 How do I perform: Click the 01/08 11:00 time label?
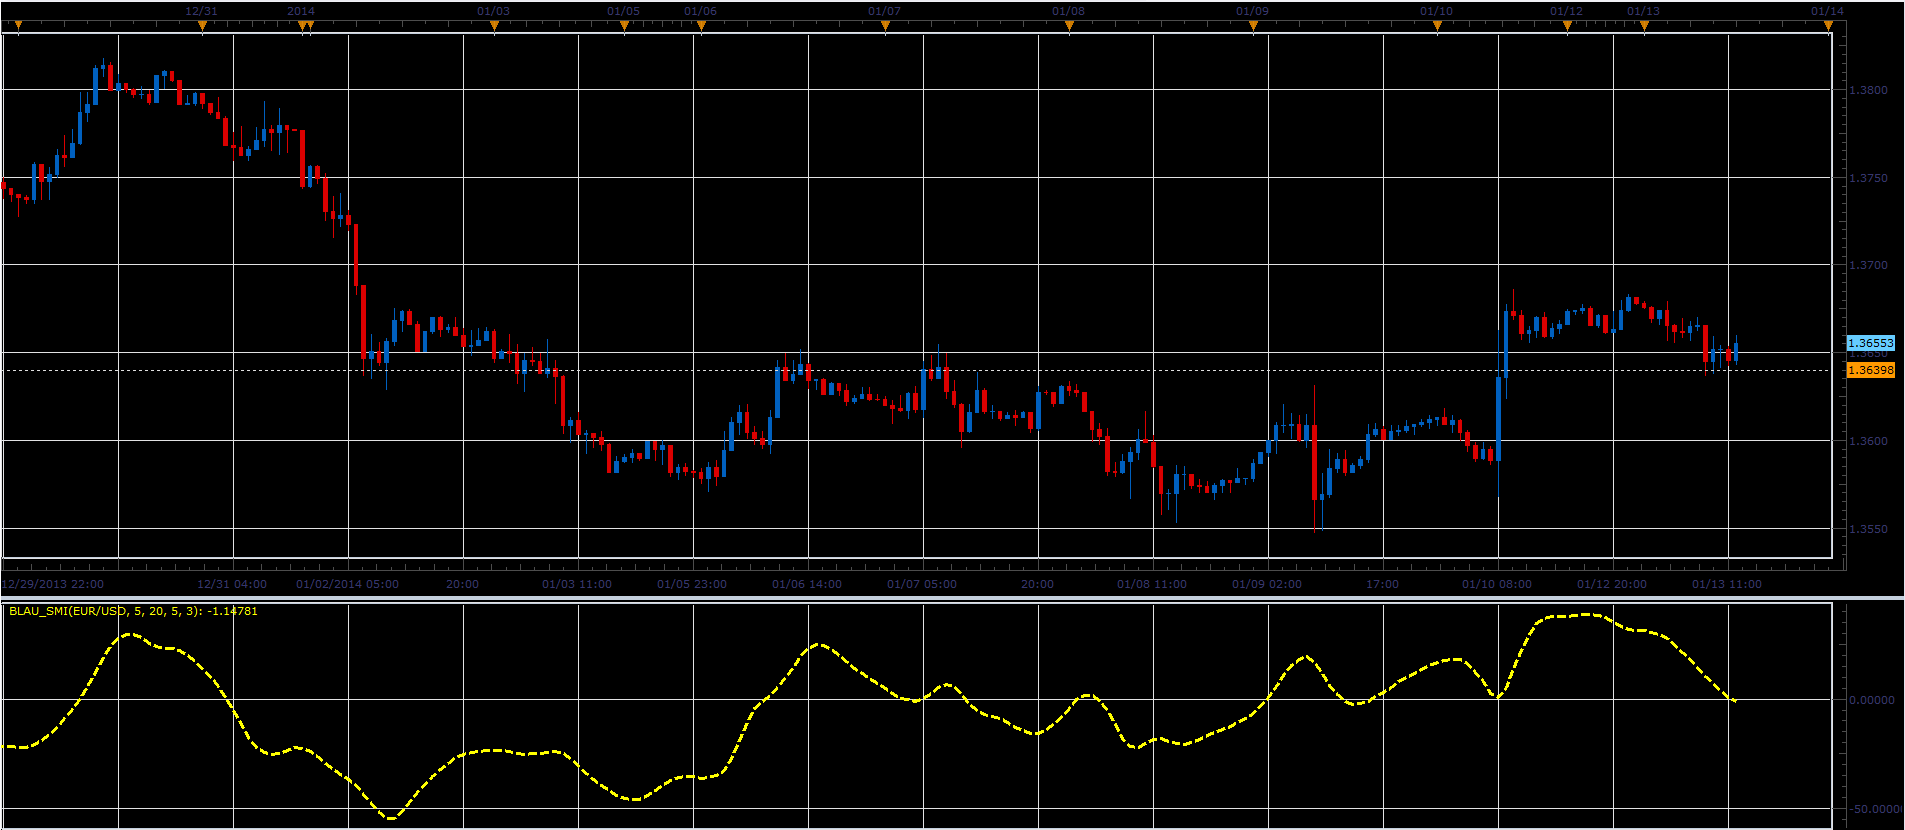pos(1152,584)
